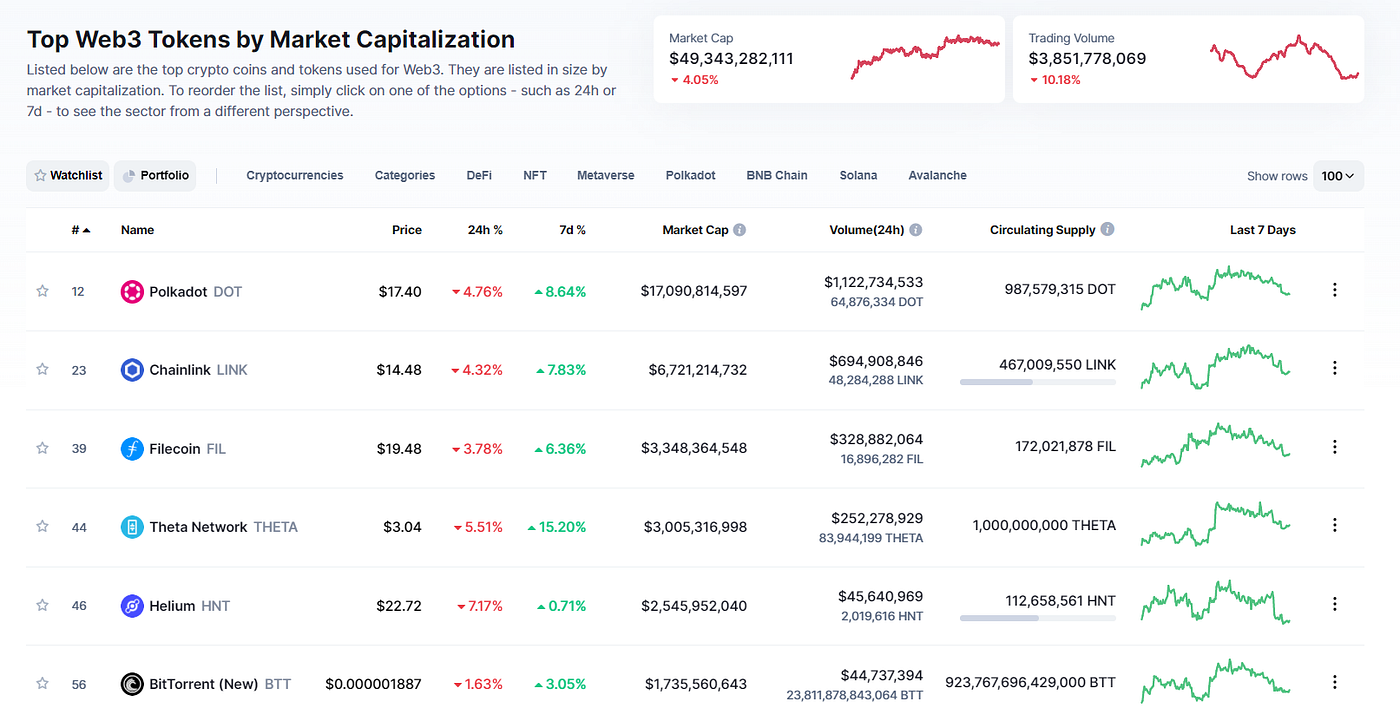Switch to the DeFi tab

pos(479,175)
